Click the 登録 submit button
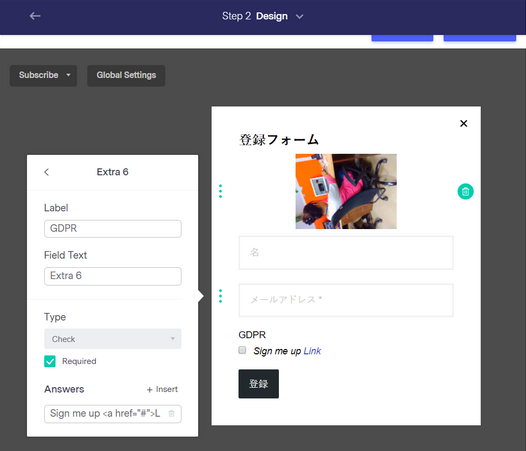This screenshot has width=526, height=451. pyautogui.click(x=258, y=384)
